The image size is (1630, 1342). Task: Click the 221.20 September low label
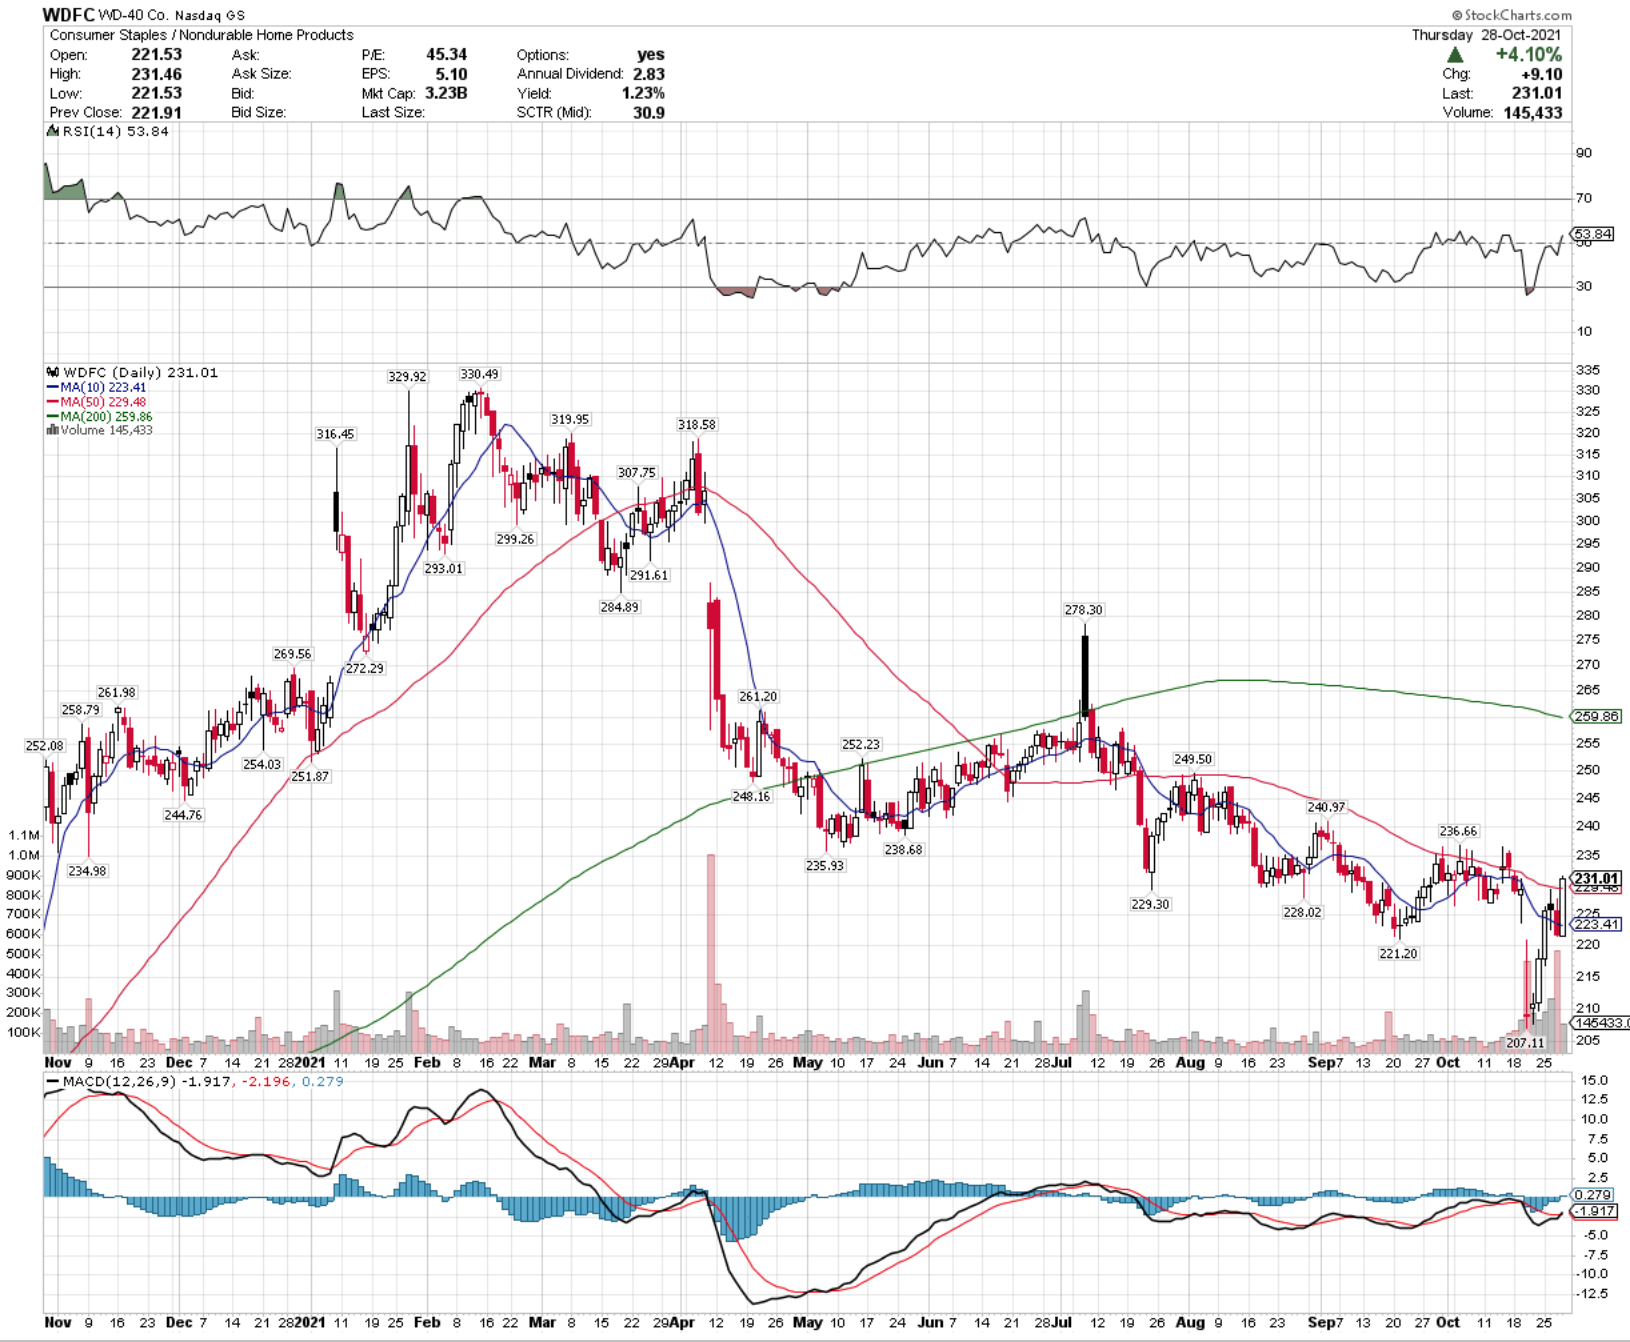pos(1398,954)
